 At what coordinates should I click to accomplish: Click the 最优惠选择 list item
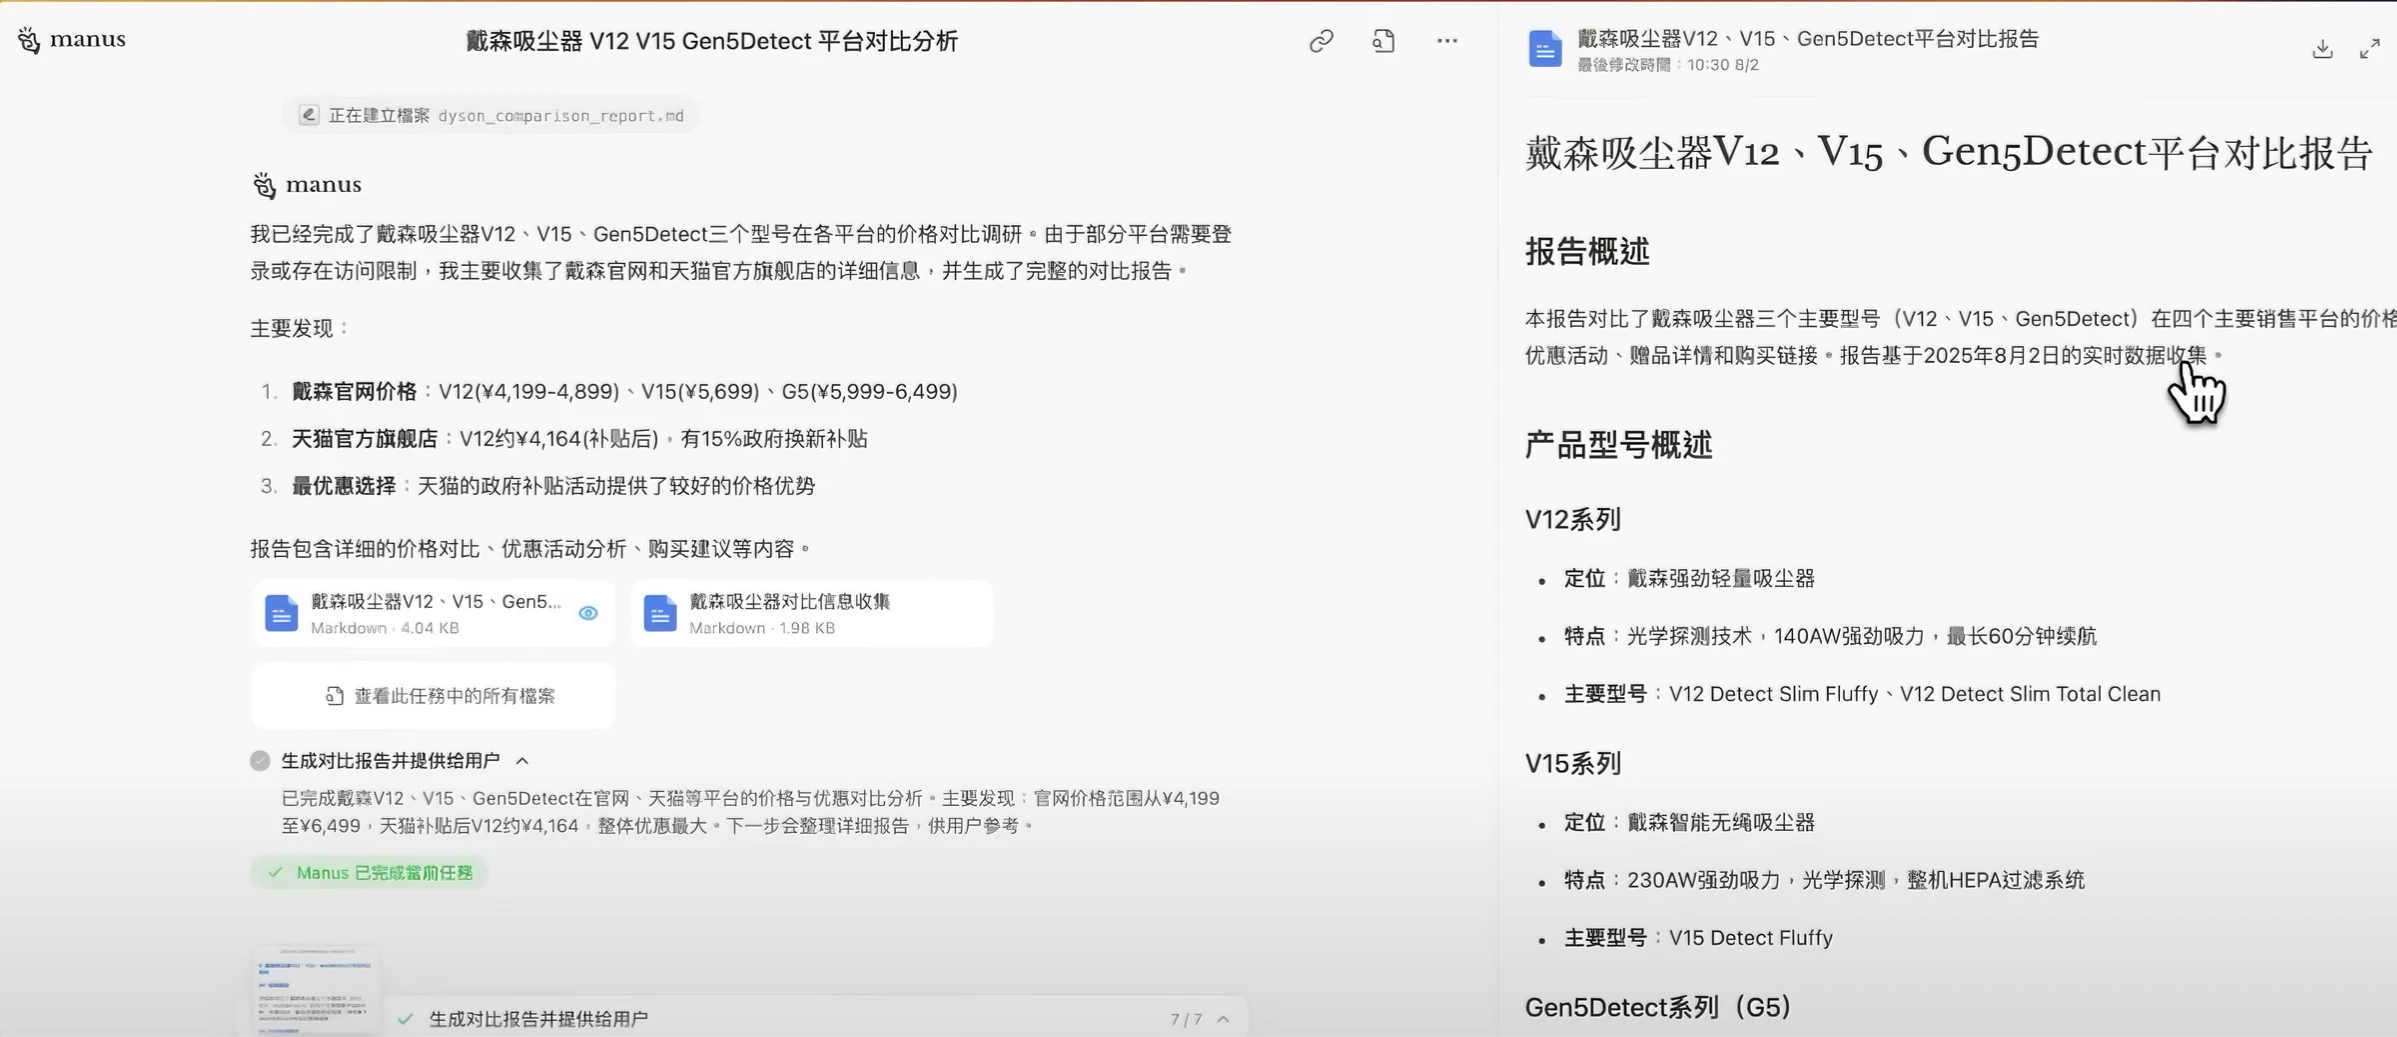[553, 486]
